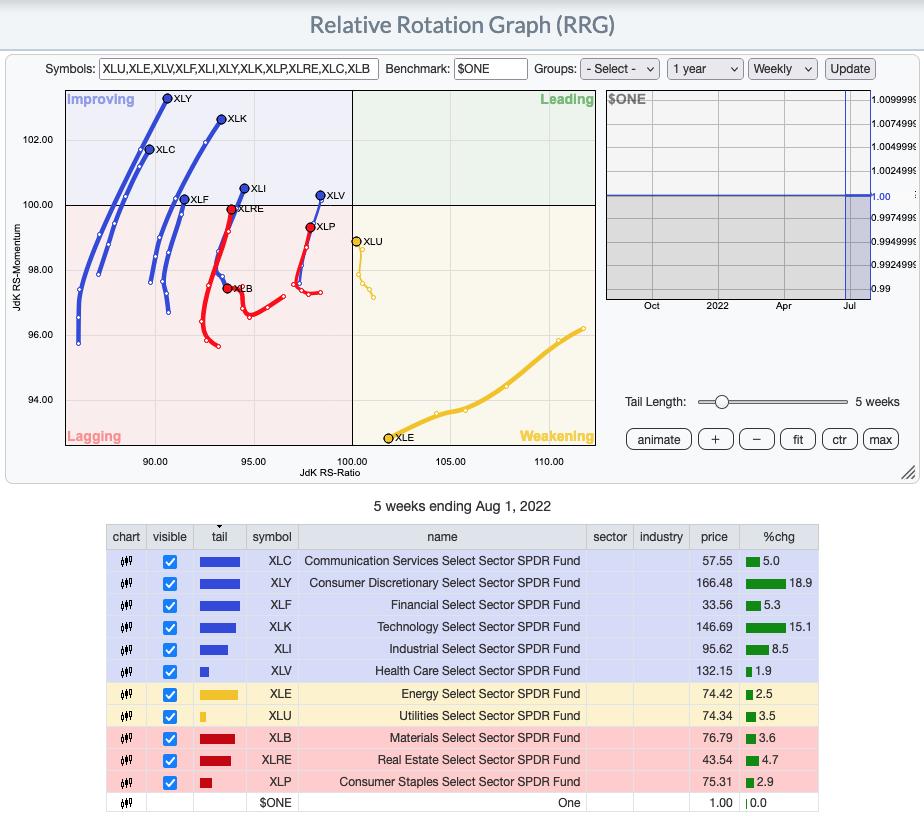
Task: Sort table by price column
Action: pos(714,537)
